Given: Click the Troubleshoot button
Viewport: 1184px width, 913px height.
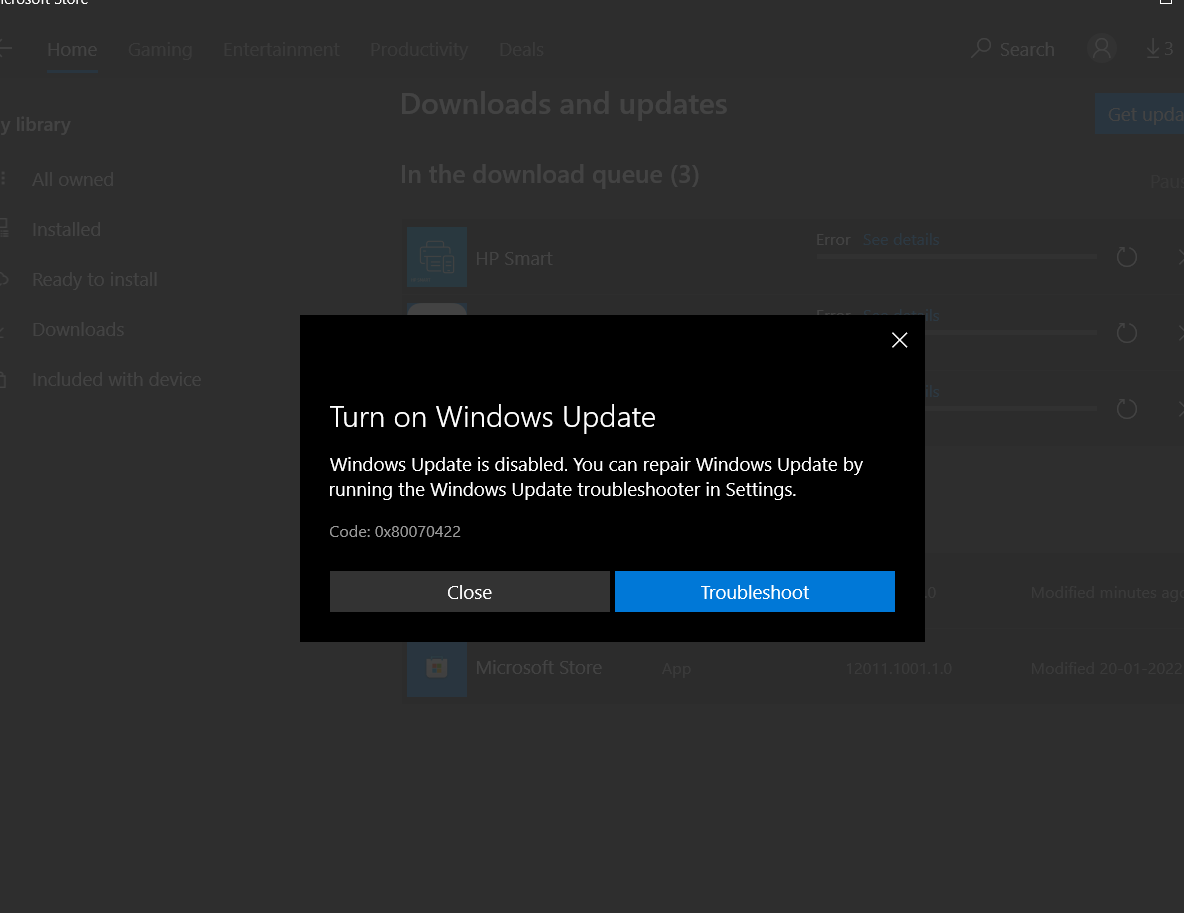Looking at the screenshot, I should tap(754, 591).
